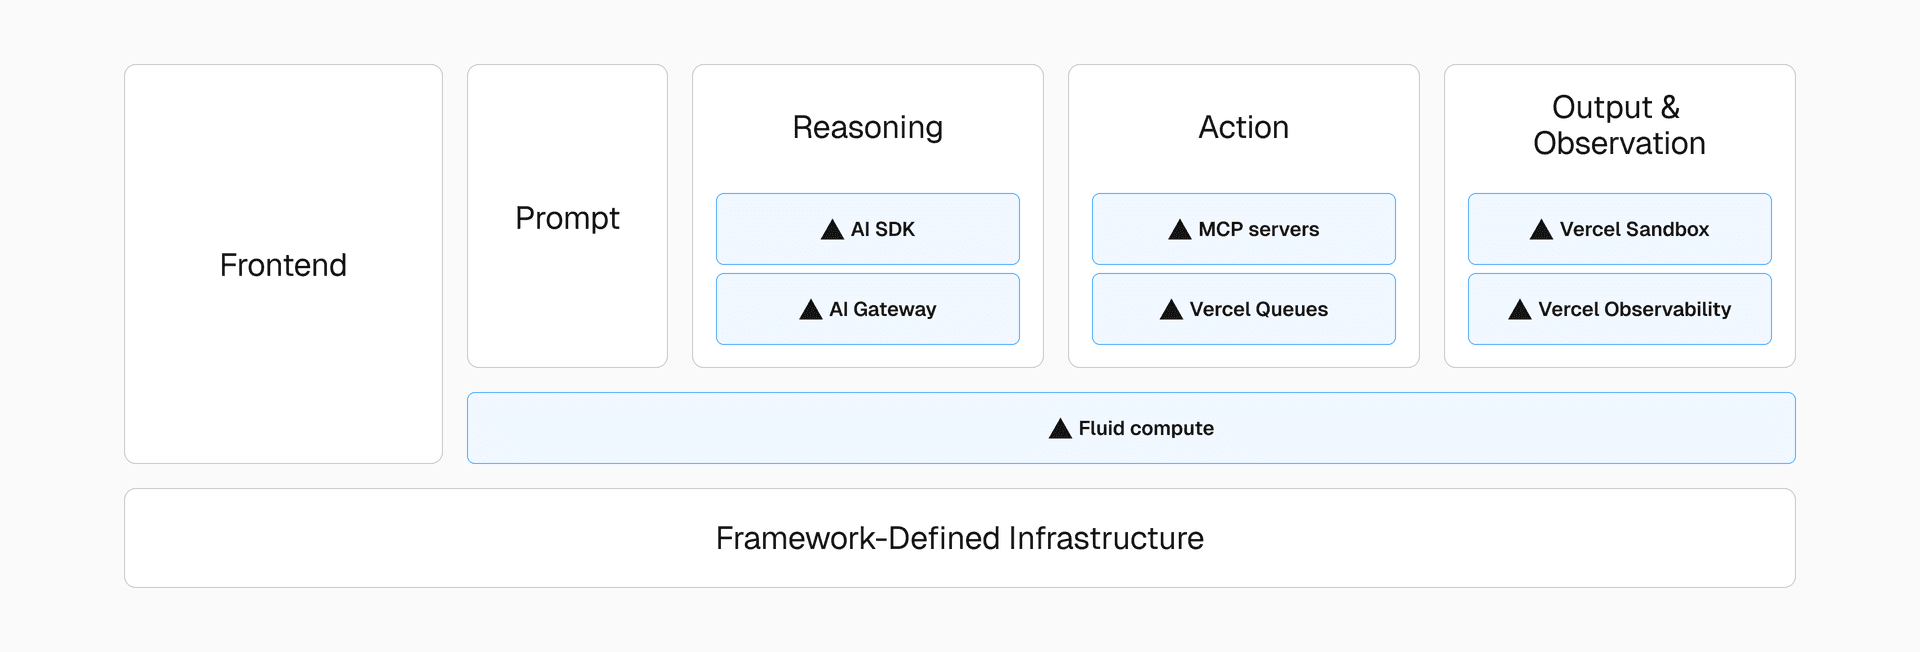Click the triangle icon beside AI SDK

coord(832,230)
